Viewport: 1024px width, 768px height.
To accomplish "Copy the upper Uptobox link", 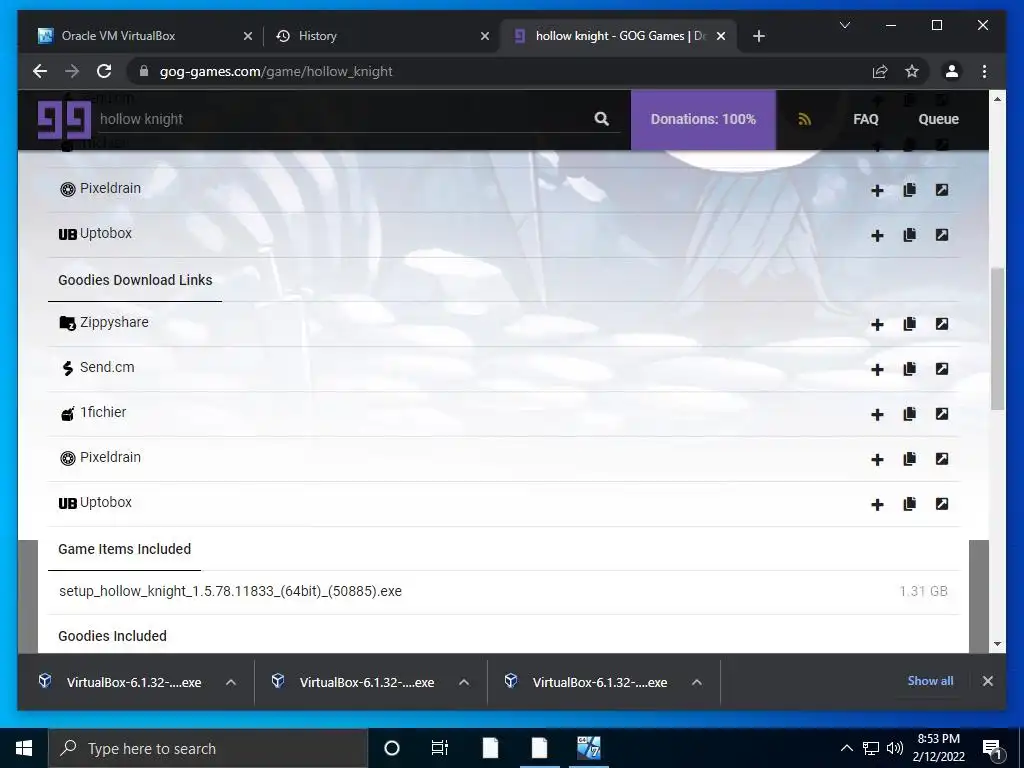I will [909, 235].
